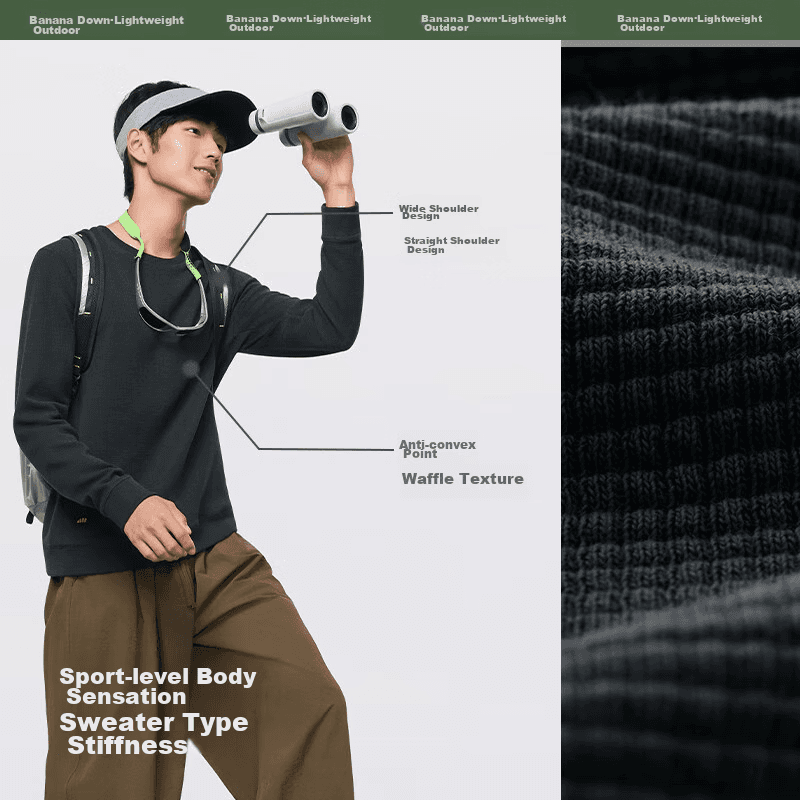Click the "Straight Shoulder Design" label
The width and height of the screenshot is (800, 800).
452,245
